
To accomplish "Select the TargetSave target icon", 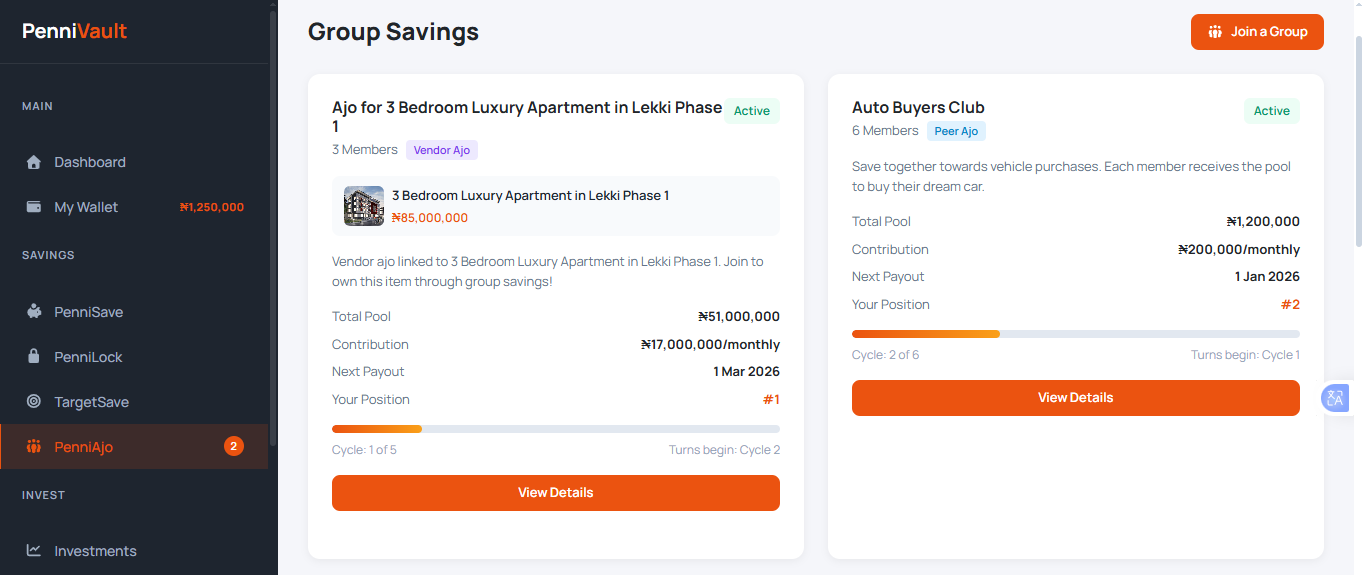I will (34, 402).
